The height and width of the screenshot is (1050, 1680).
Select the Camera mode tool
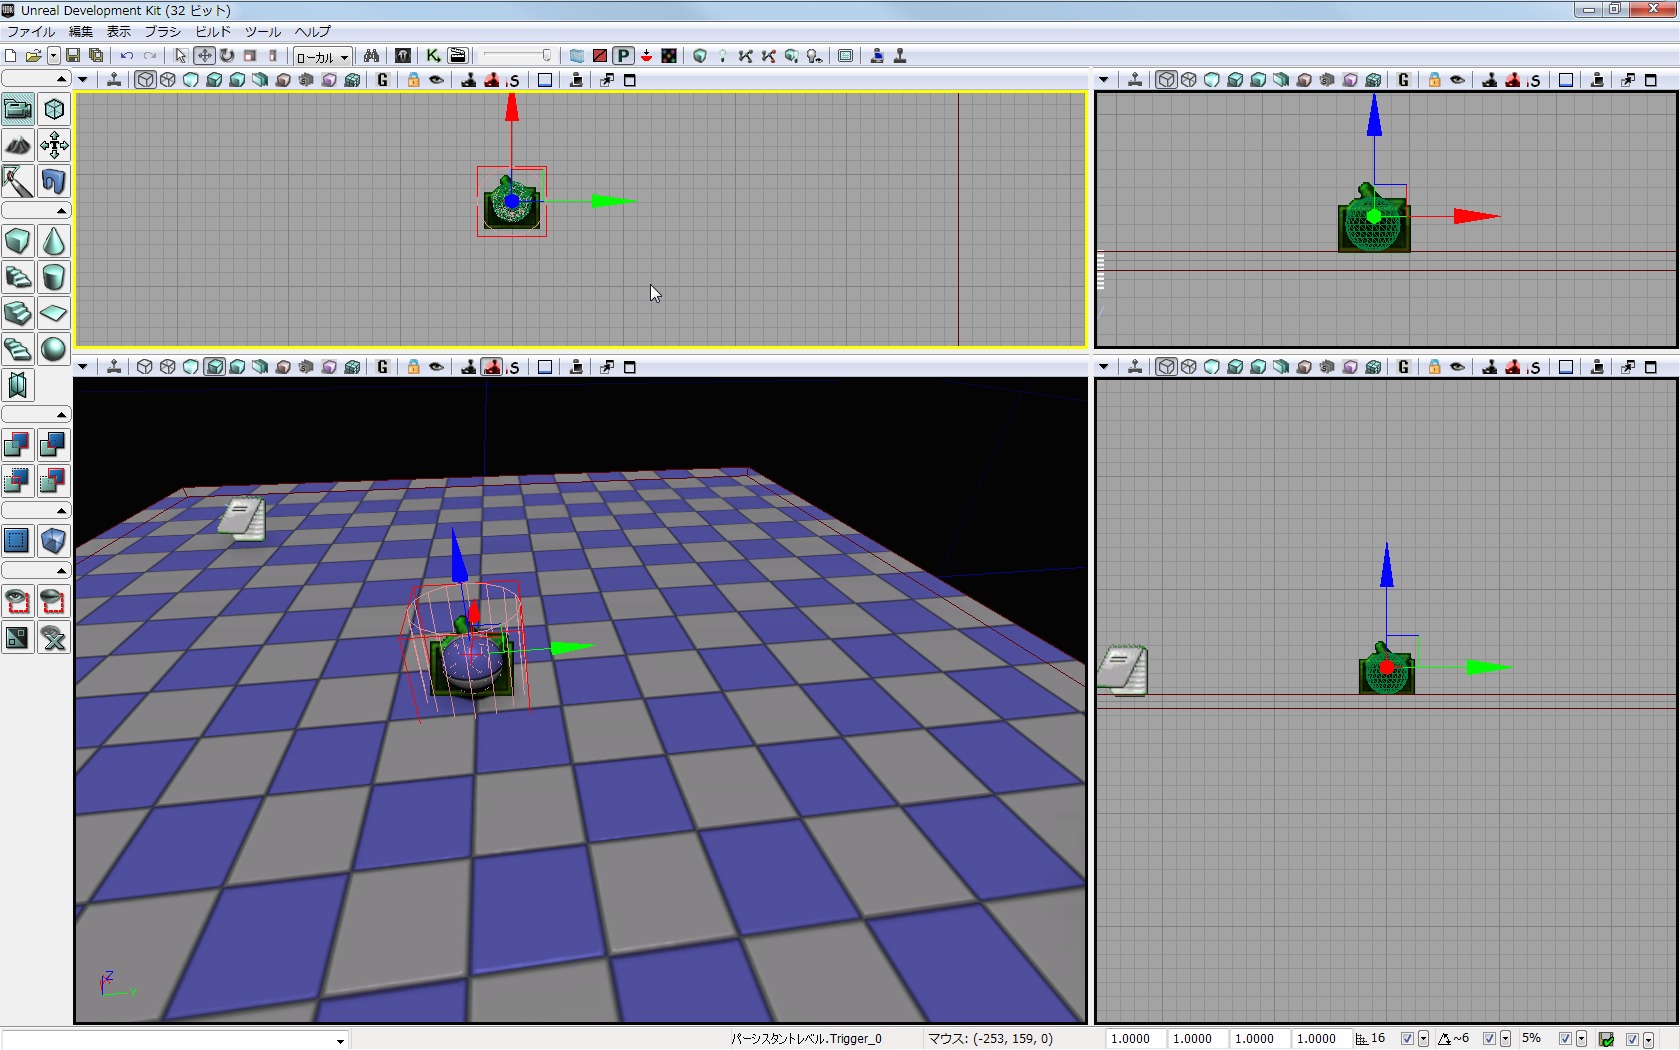pyautogui.click(x=18, y=109)
